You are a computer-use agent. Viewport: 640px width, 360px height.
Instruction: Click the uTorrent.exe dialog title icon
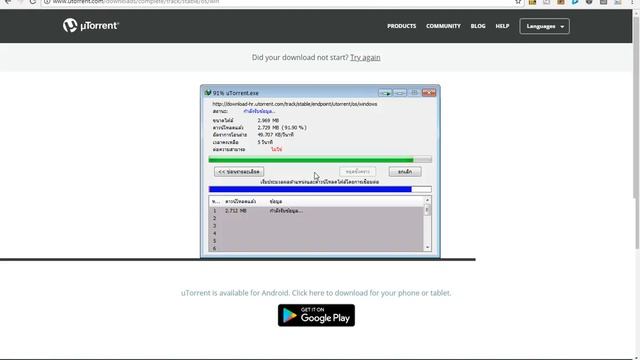click(x=208, y=93)
